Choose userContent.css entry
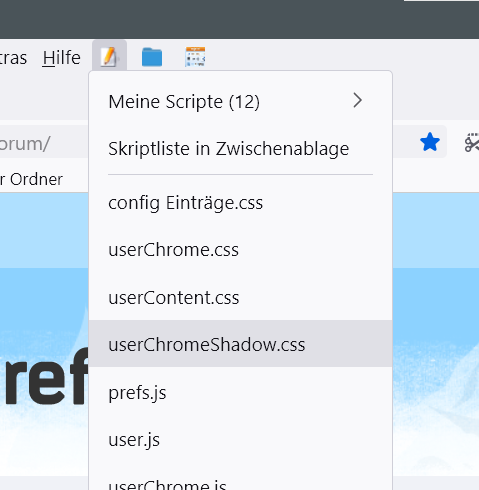The image size is (479, 490). tap(240, 297)
